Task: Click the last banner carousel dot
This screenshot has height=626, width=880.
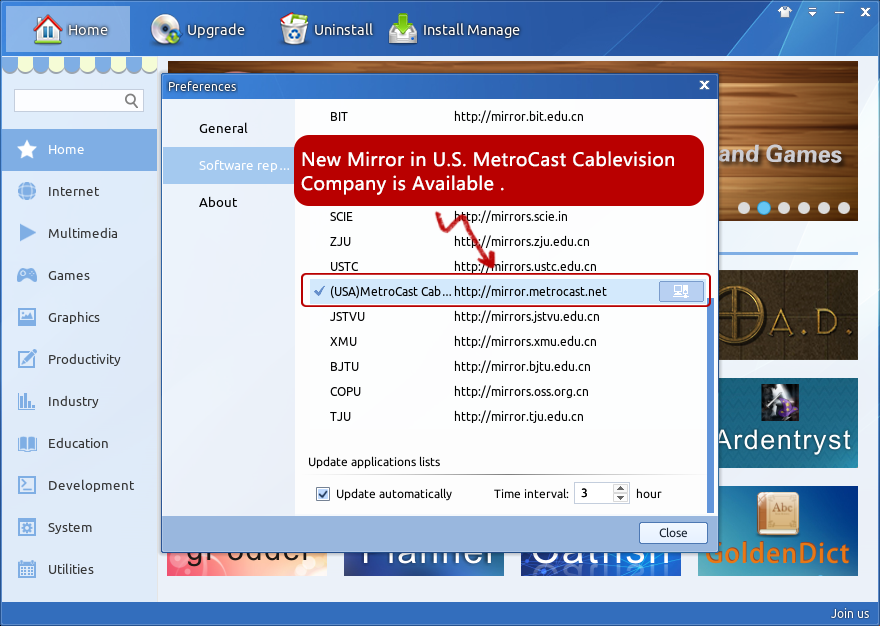Action: tap(844, 208)
